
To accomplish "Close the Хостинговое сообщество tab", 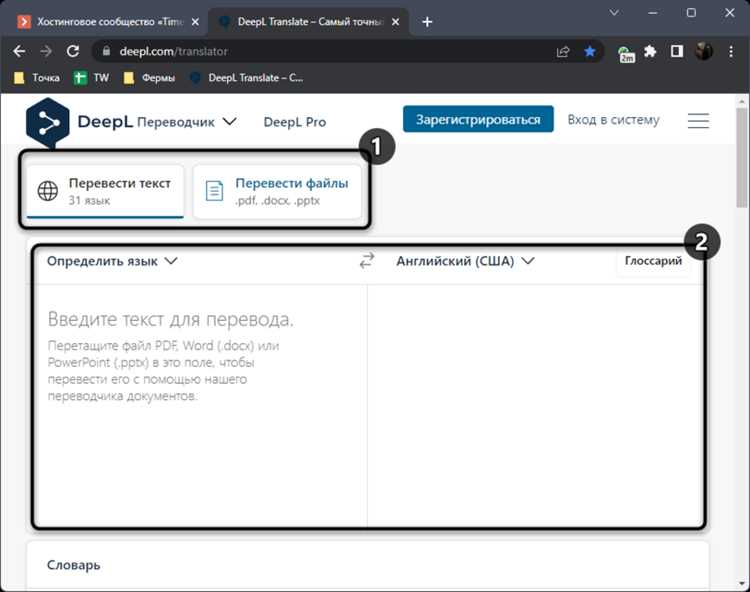I will pos(195,22).
